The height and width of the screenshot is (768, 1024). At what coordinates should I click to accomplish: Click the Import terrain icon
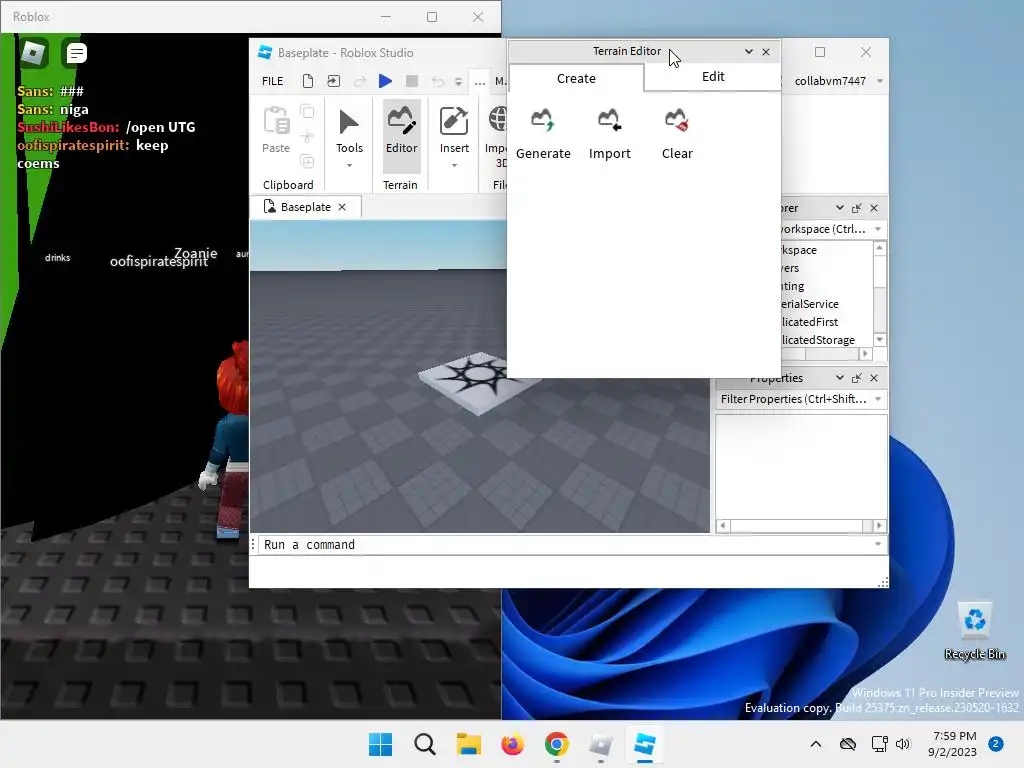coord(609,120)
